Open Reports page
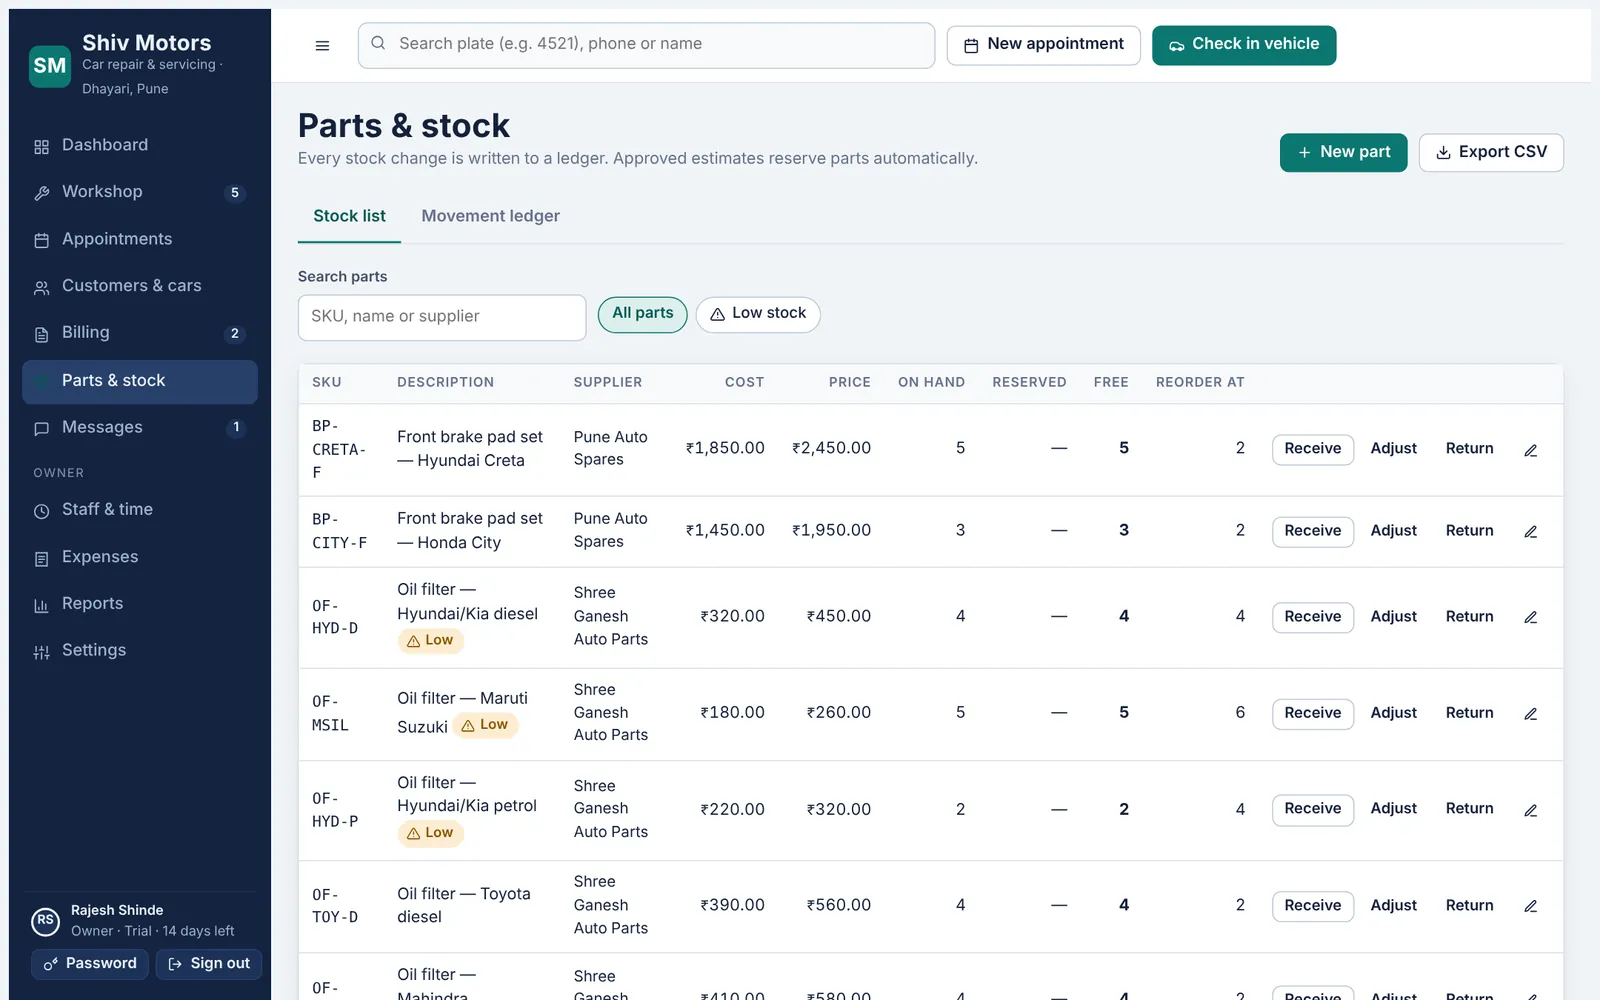The height and width of the screenshot is (1000, 1600). click(x=140, y=604)
